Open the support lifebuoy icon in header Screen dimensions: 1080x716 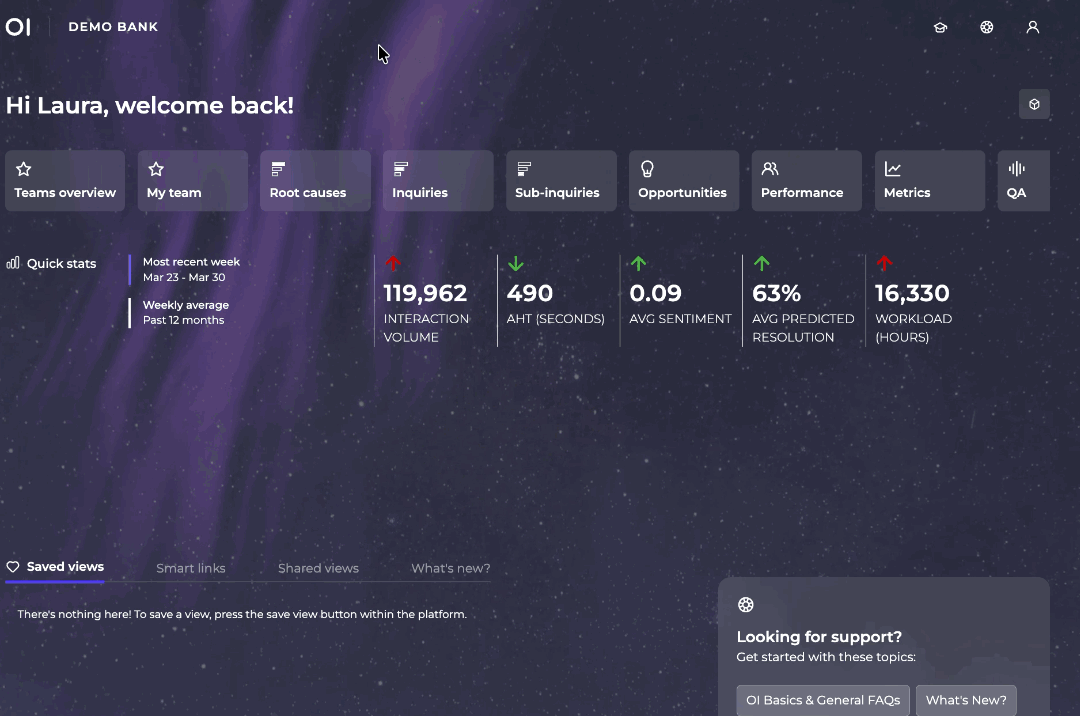986,27
